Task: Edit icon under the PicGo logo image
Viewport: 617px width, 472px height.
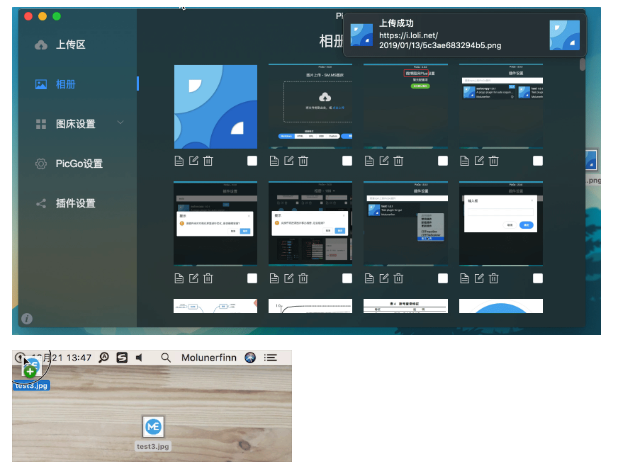Action: click(194, 160)
